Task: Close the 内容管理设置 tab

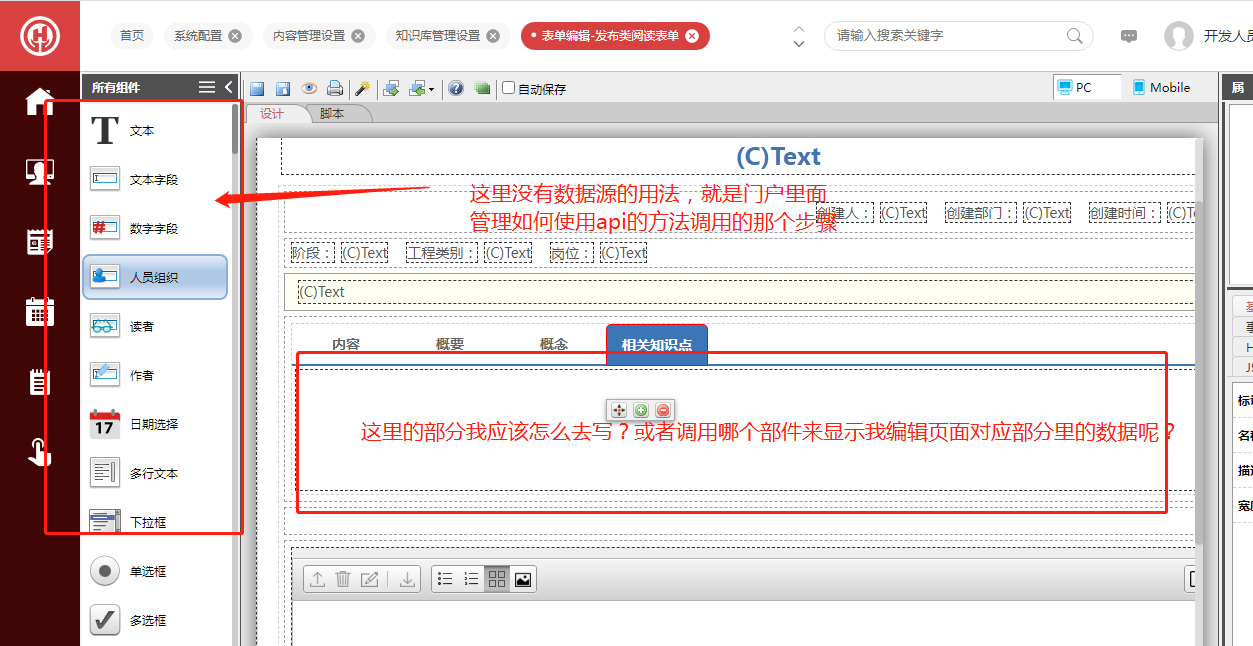Action: coord(358,36)
